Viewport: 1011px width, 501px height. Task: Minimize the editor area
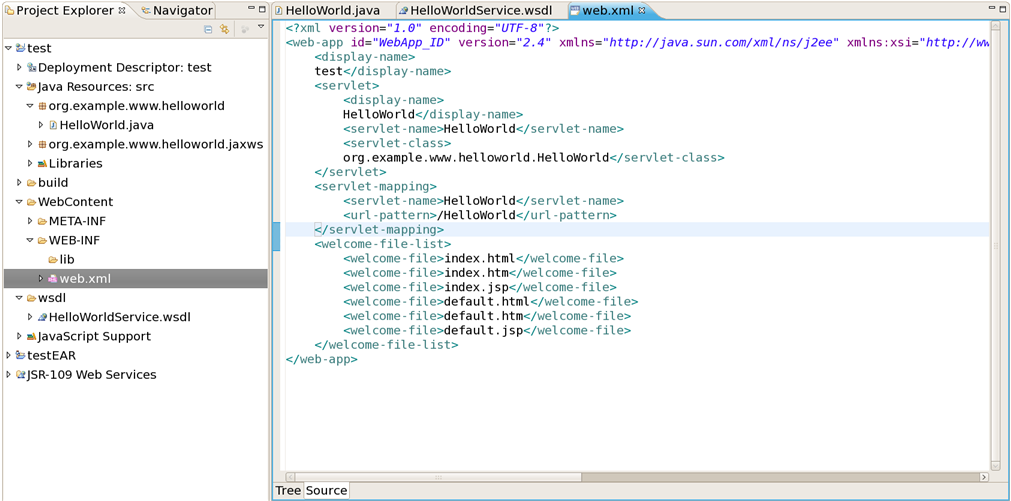[992, 9]
